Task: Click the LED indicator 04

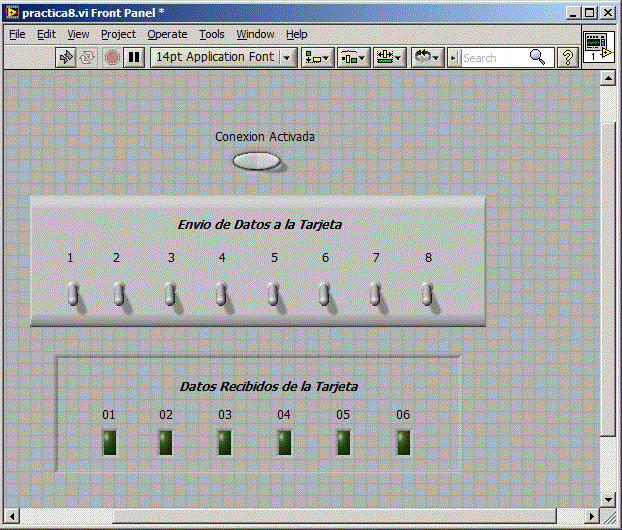Action: 284,443
